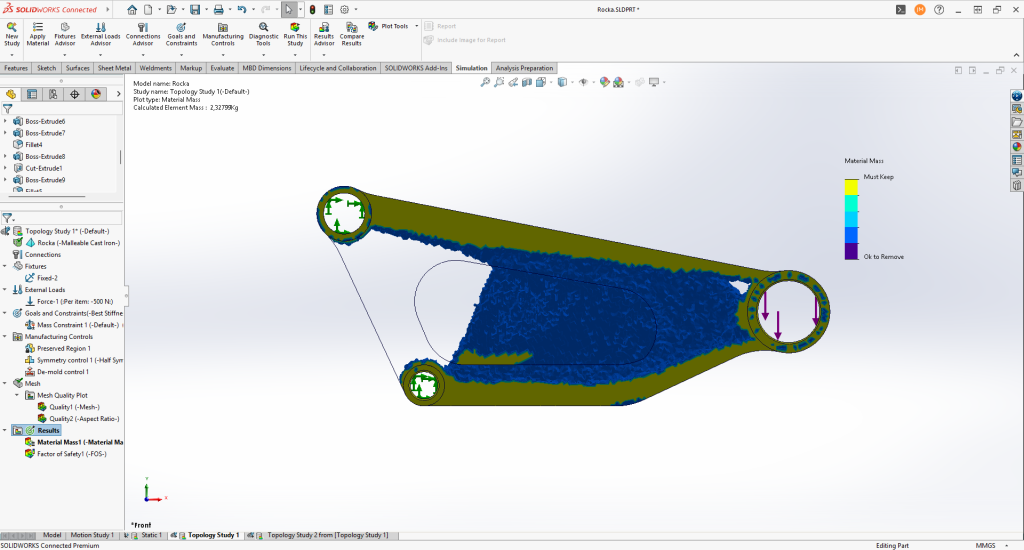The image size is (1024, 550).
Task: Click MMGS unit system in status bar
Action: pyautogui.click(x=985, y=545)
